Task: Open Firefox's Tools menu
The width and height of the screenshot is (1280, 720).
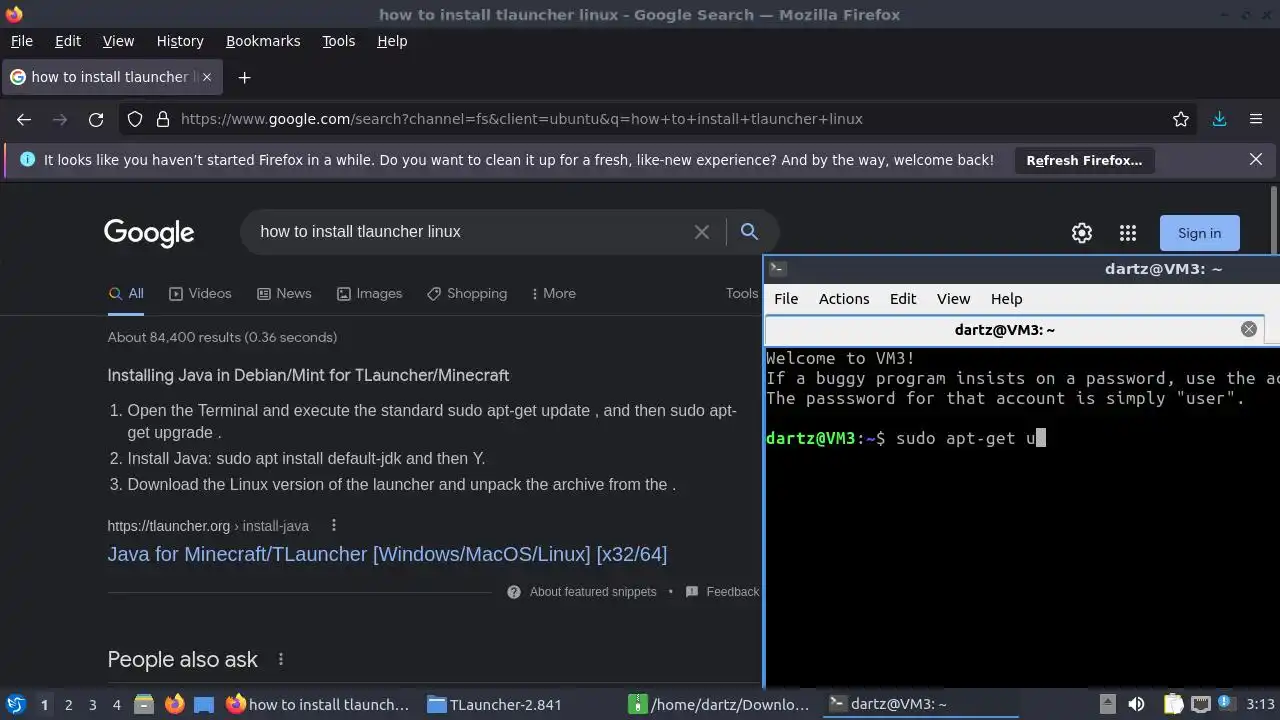Action: click(338, 41)
